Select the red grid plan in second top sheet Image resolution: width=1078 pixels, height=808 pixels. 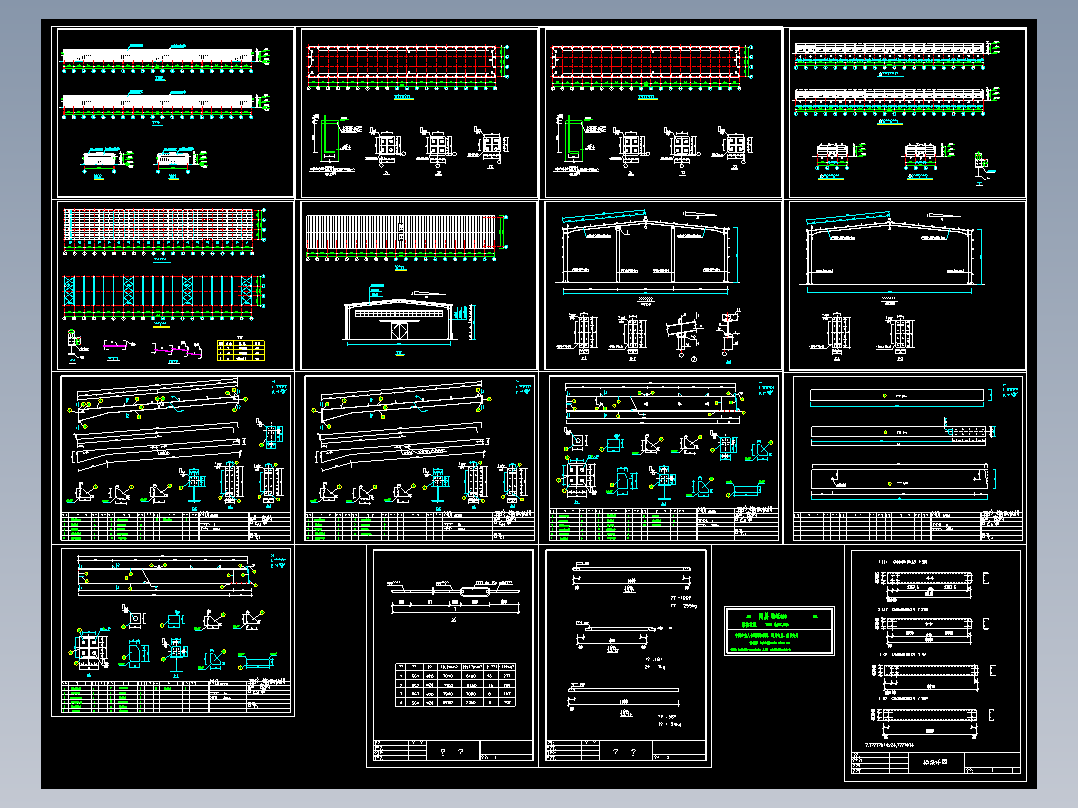pyautogui.click(x=402, y=61)
